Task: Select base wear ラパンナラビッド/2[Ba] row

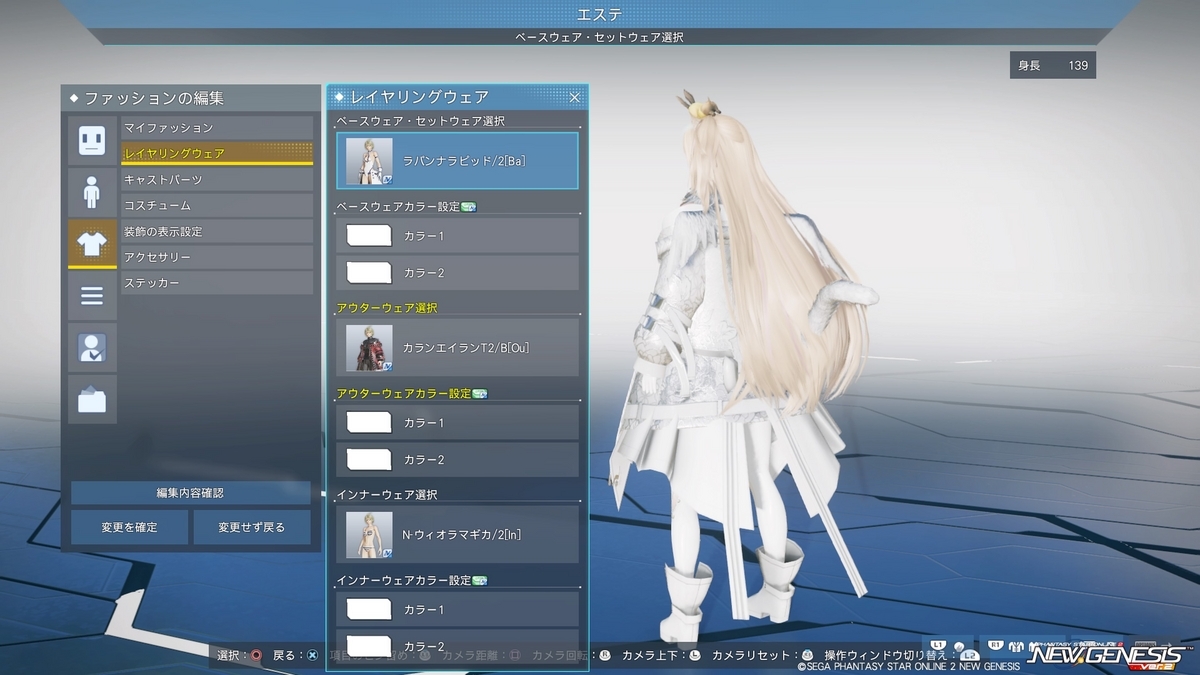Action: click(x=457, y=160)
